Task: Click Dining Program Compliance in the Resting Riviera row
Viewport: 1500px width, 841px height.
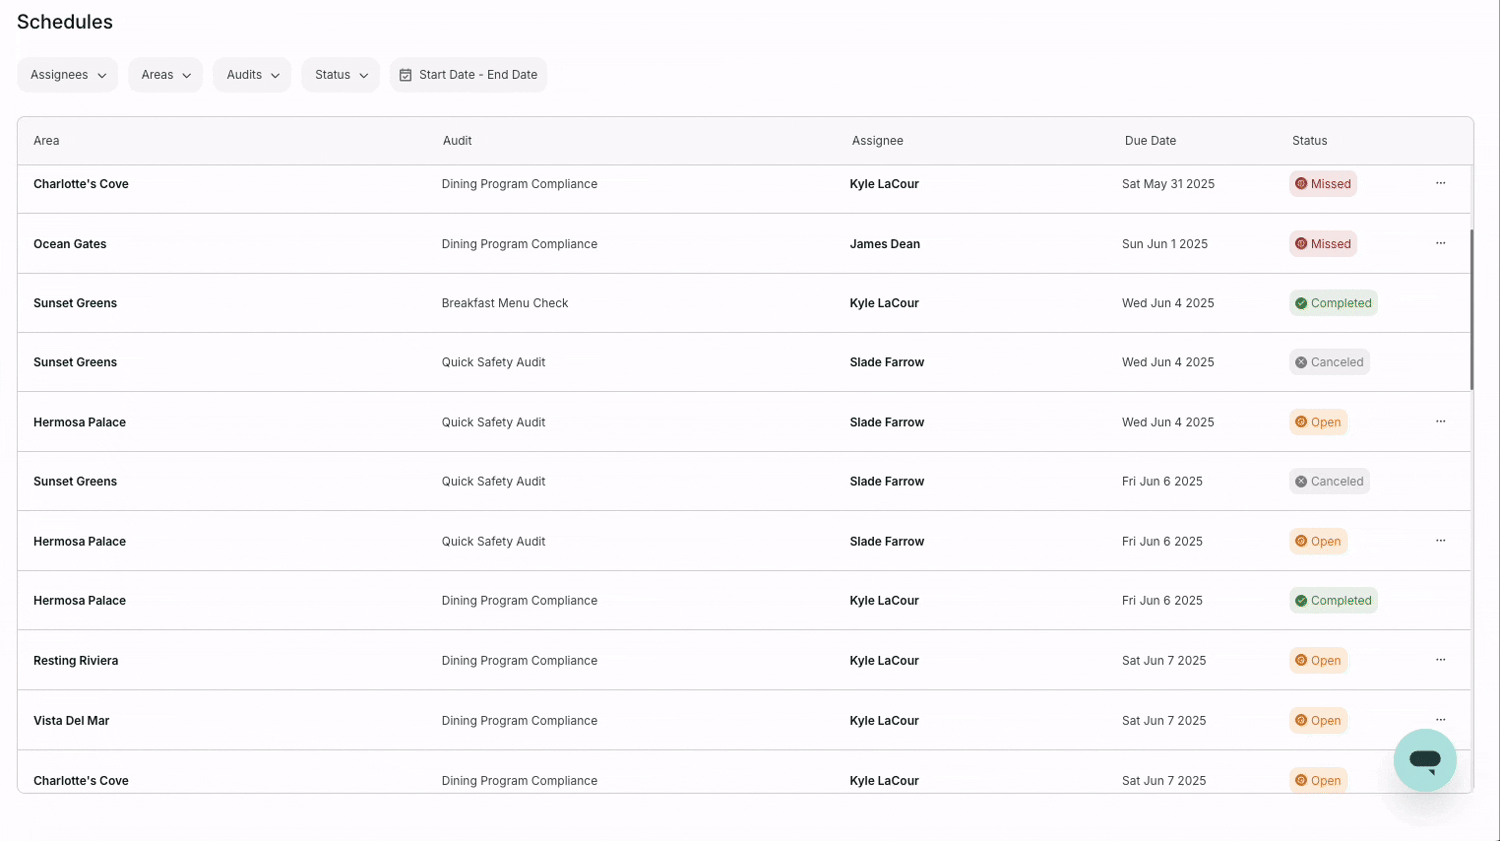Action: click(x=519, y=661)
